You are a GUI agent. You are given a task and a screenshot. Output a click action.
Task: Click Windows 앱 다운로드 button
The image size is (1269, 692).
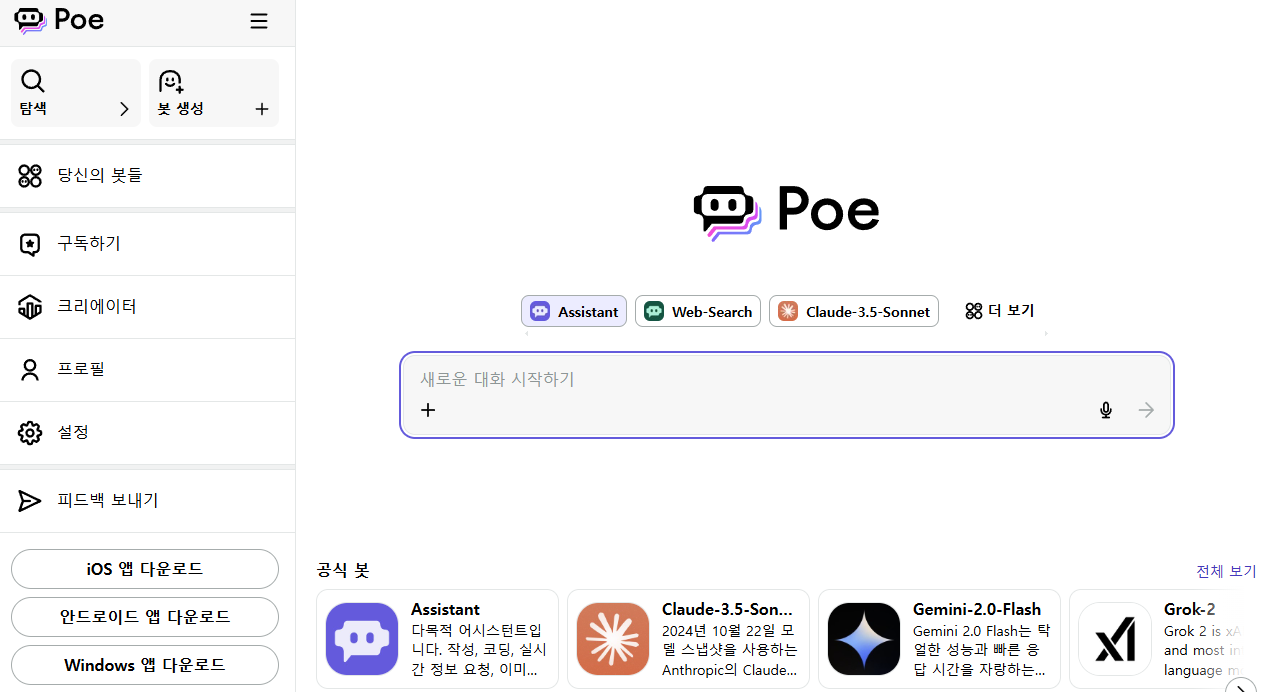pyautogui.click(x=145, y=665)
